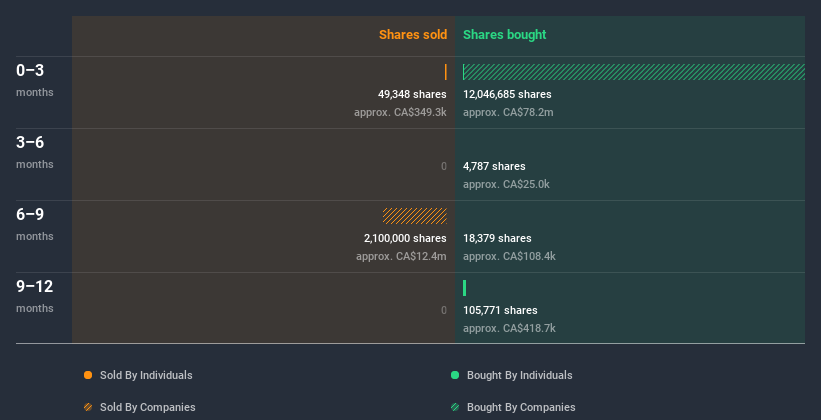The image size is (821, 420).
Task: Click the striped Sold By Companies legend swatch
Action: click(x=88, y=407)
